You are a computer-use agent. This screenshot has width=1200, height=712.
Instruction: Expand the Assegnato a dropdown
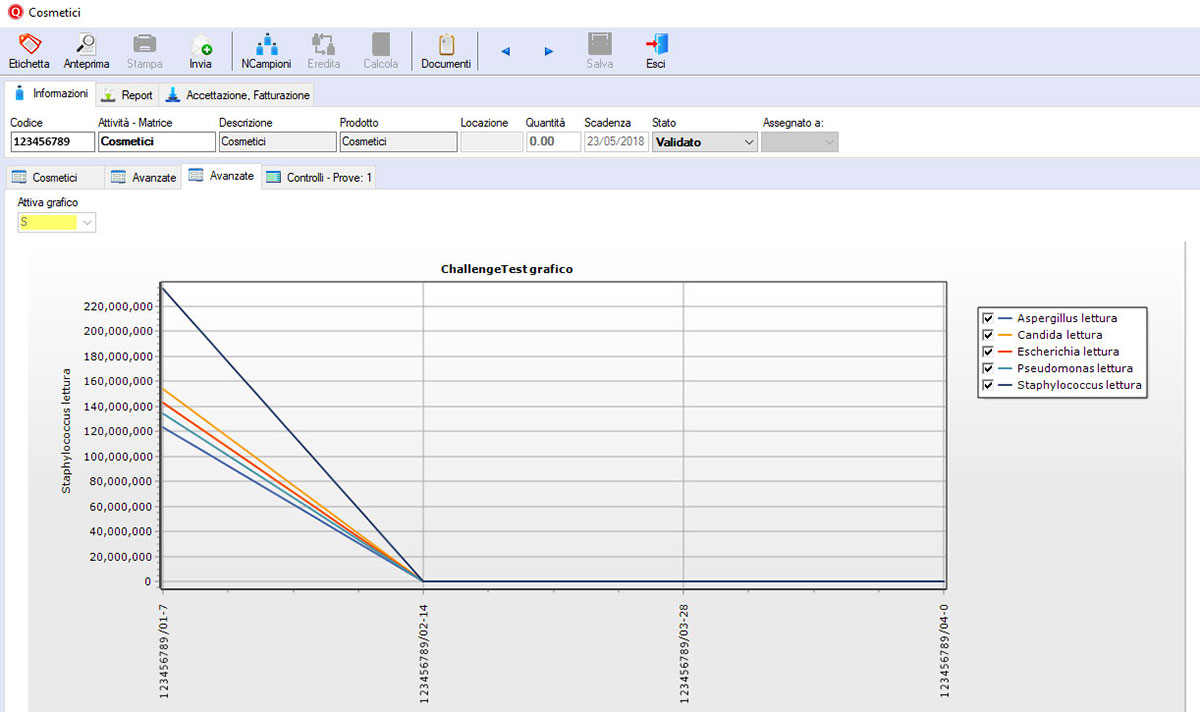click(x=831, y=142)
